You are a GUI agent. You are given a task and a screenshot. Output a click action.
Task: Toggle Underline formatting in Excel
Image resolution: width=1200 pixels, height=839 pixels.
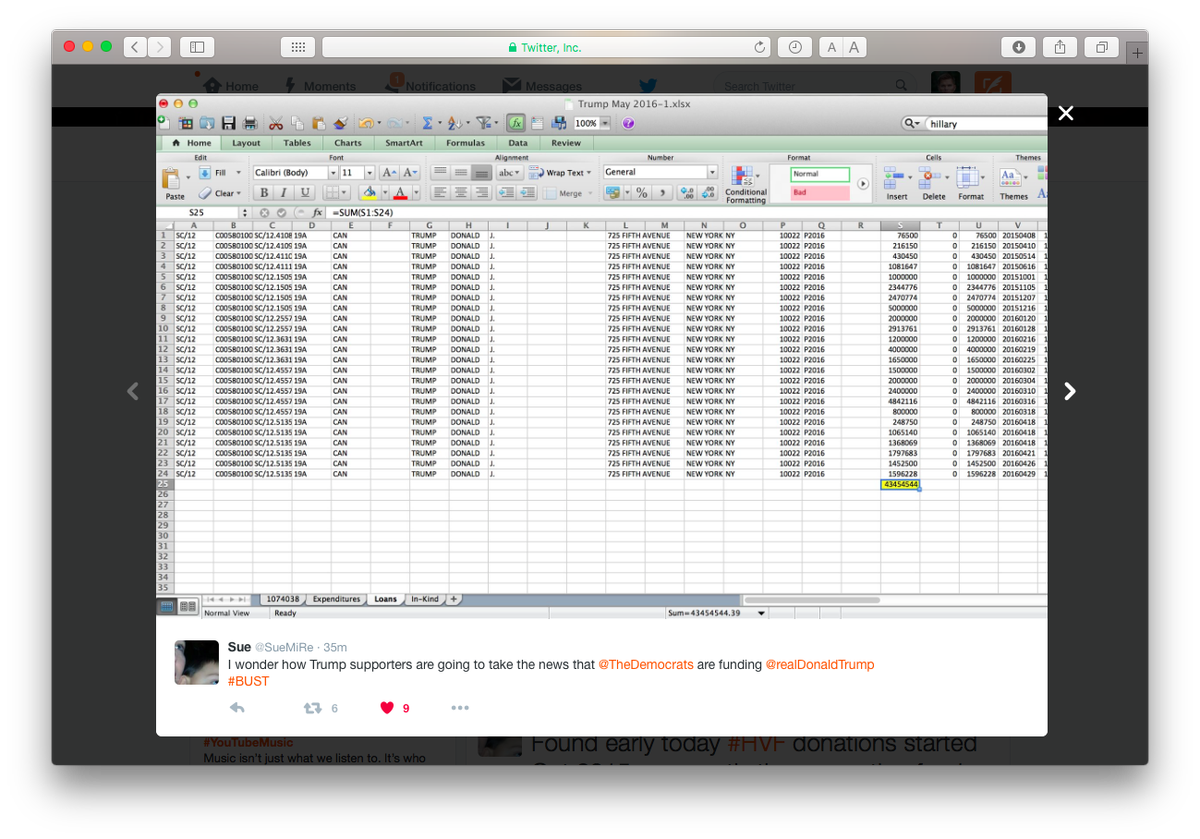305,193
